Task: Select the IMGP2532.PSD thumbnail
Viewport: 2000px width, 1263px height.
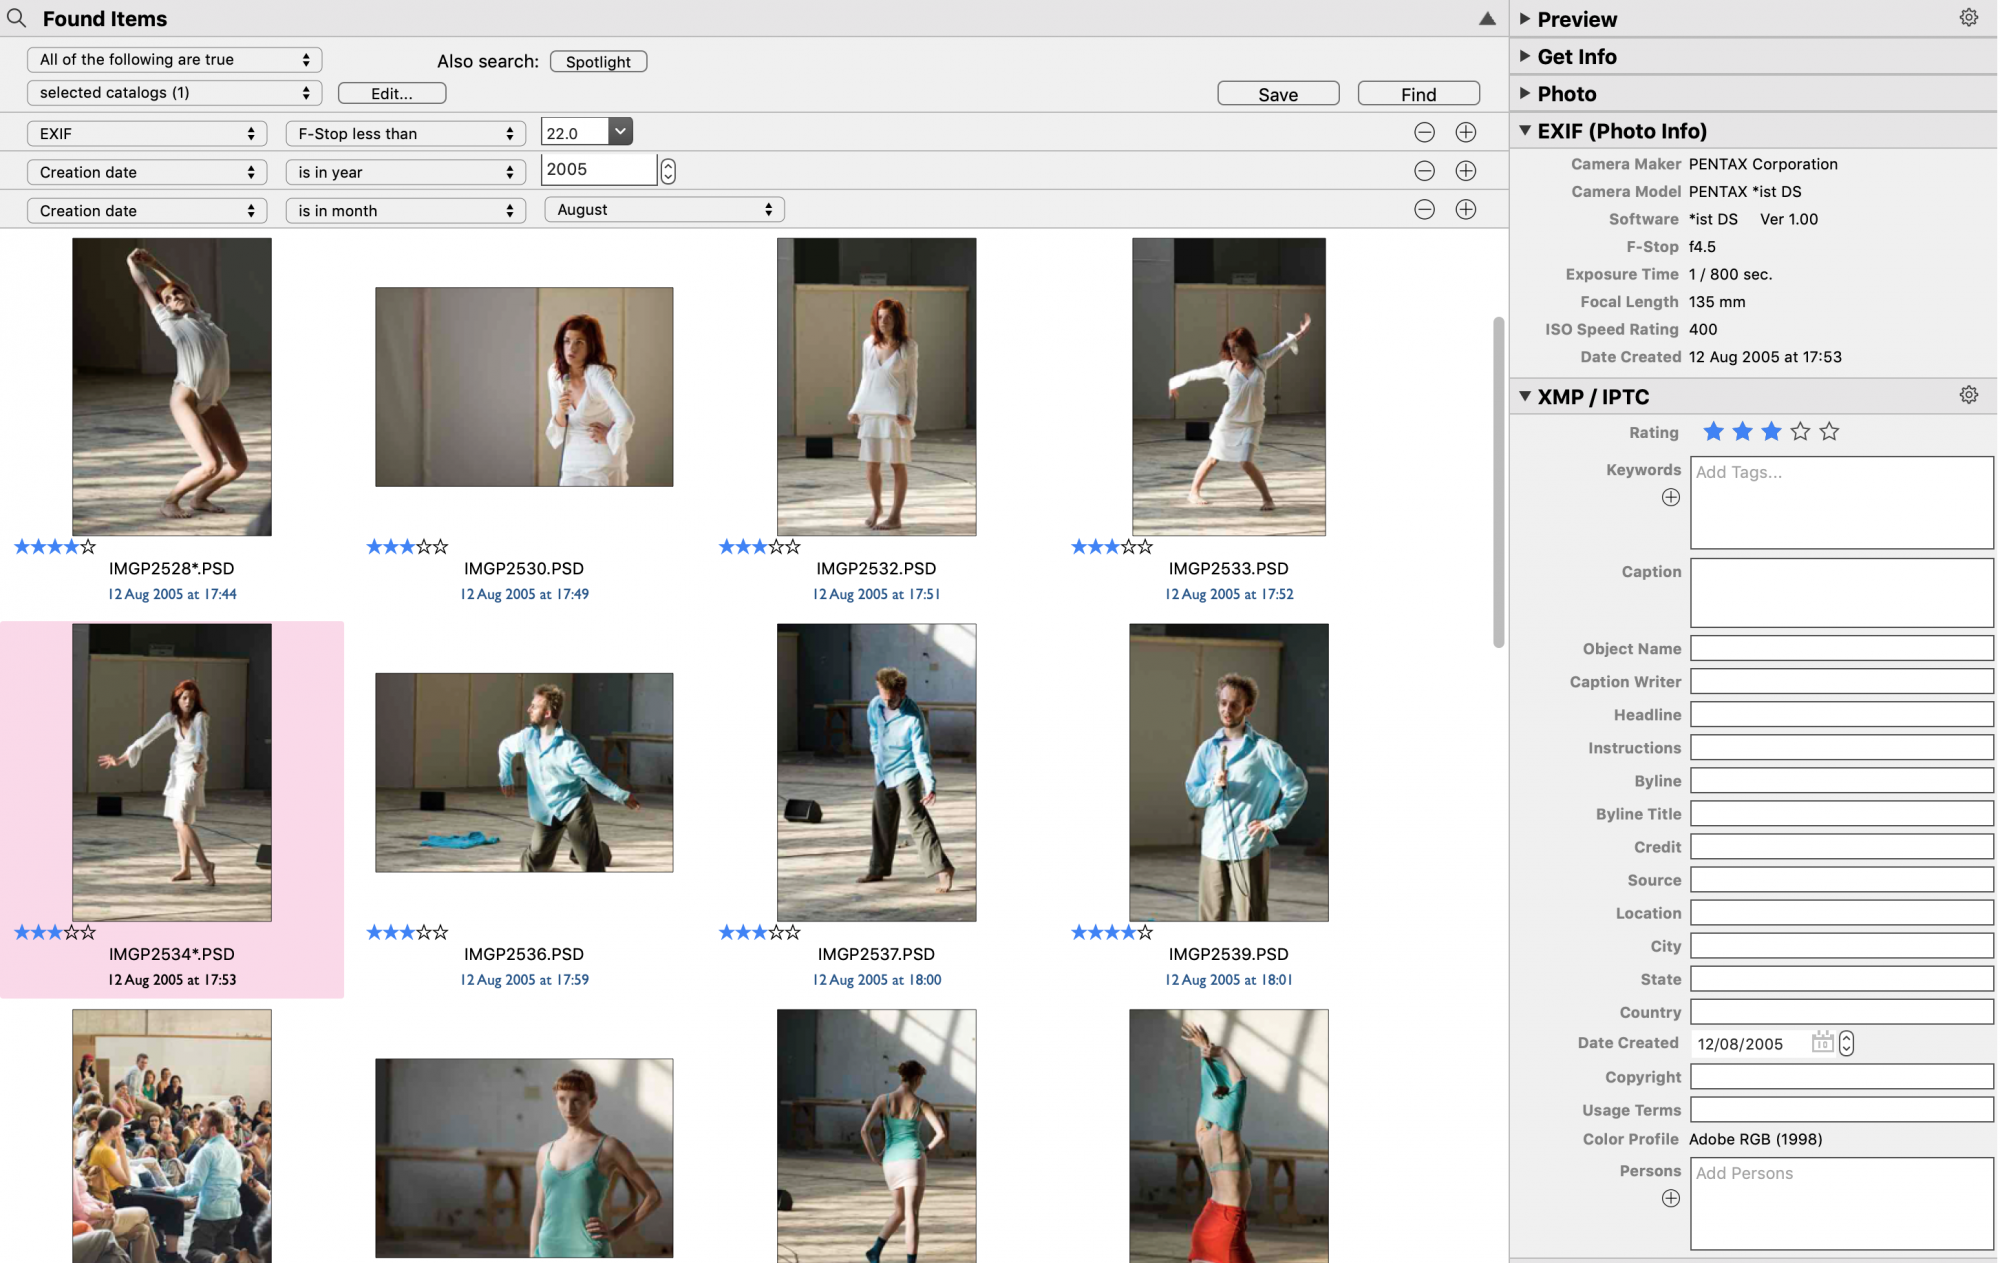Action: point(876,386)
